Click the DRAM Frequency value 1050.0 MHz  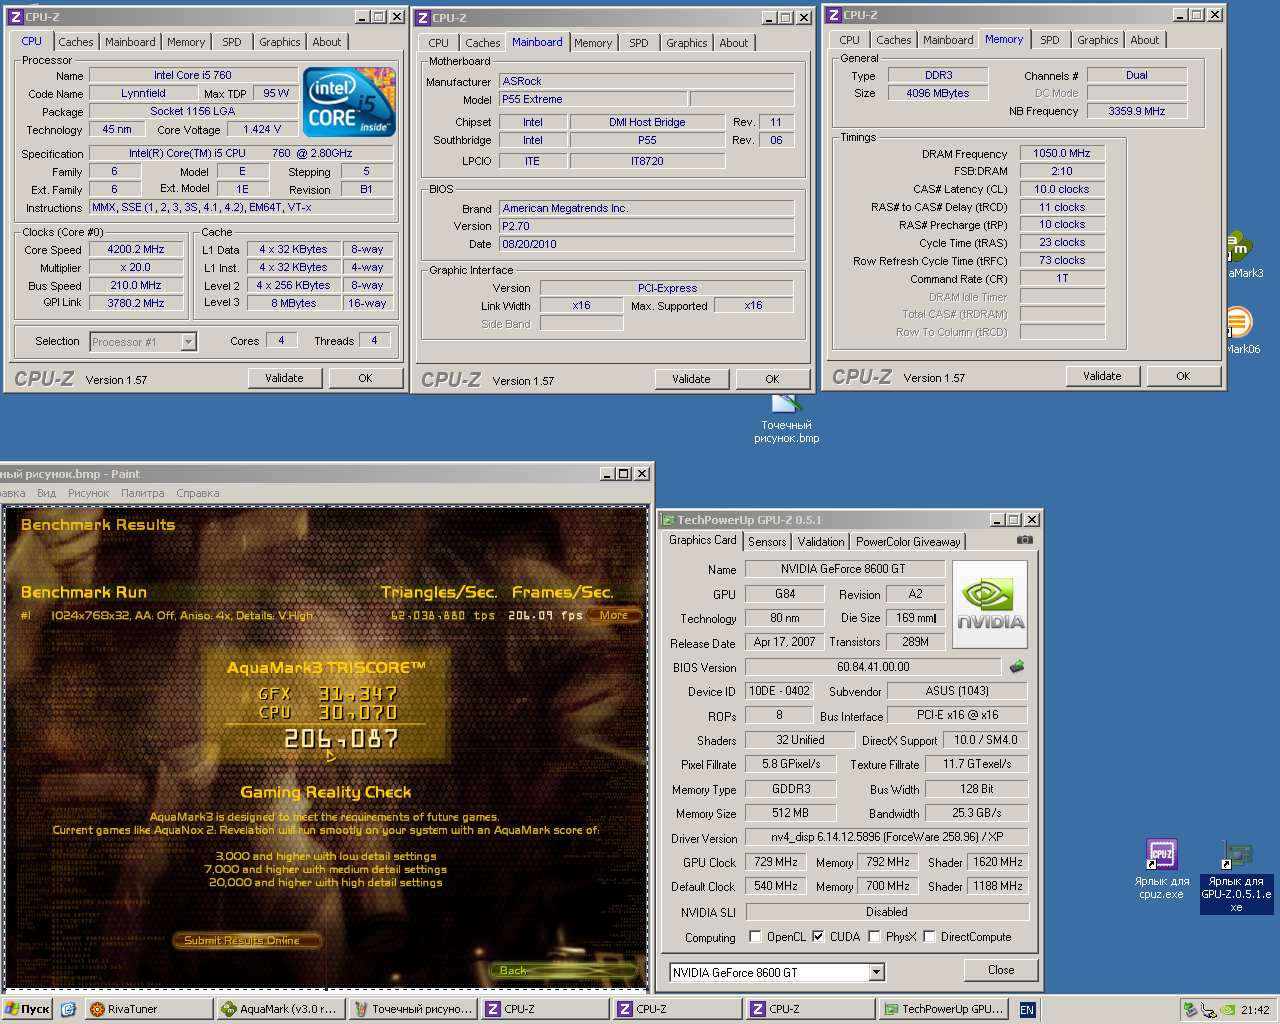1062,153
